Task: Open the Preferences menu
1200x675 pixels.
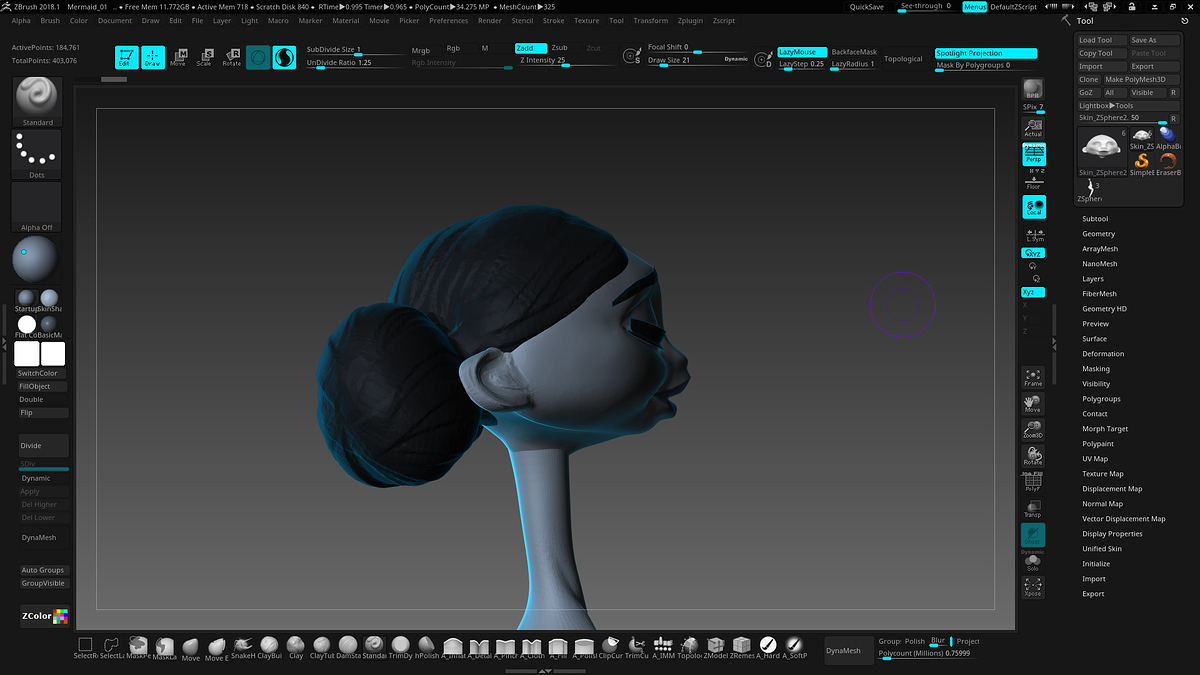Action: [x=449, y=21]
